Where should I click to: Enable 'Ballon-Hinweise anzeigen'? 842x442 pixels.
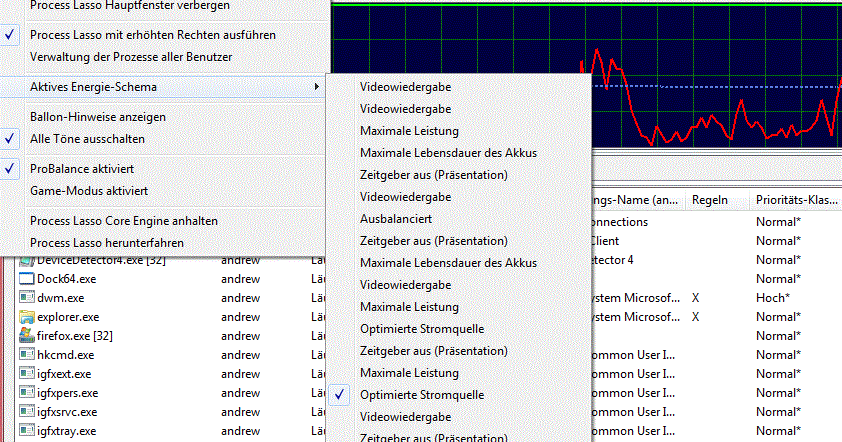164,117
